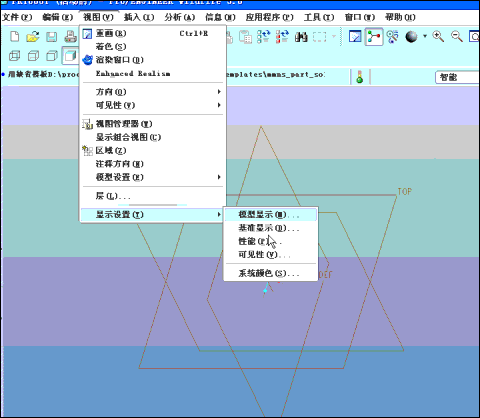Select no hidden display style icon

[x=52, y=55]
